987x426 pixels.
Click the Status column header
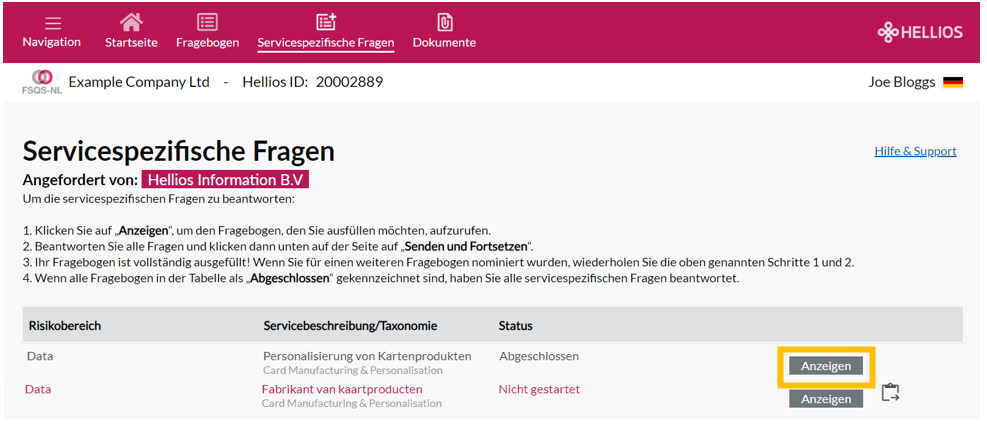[x=516, y=326]
